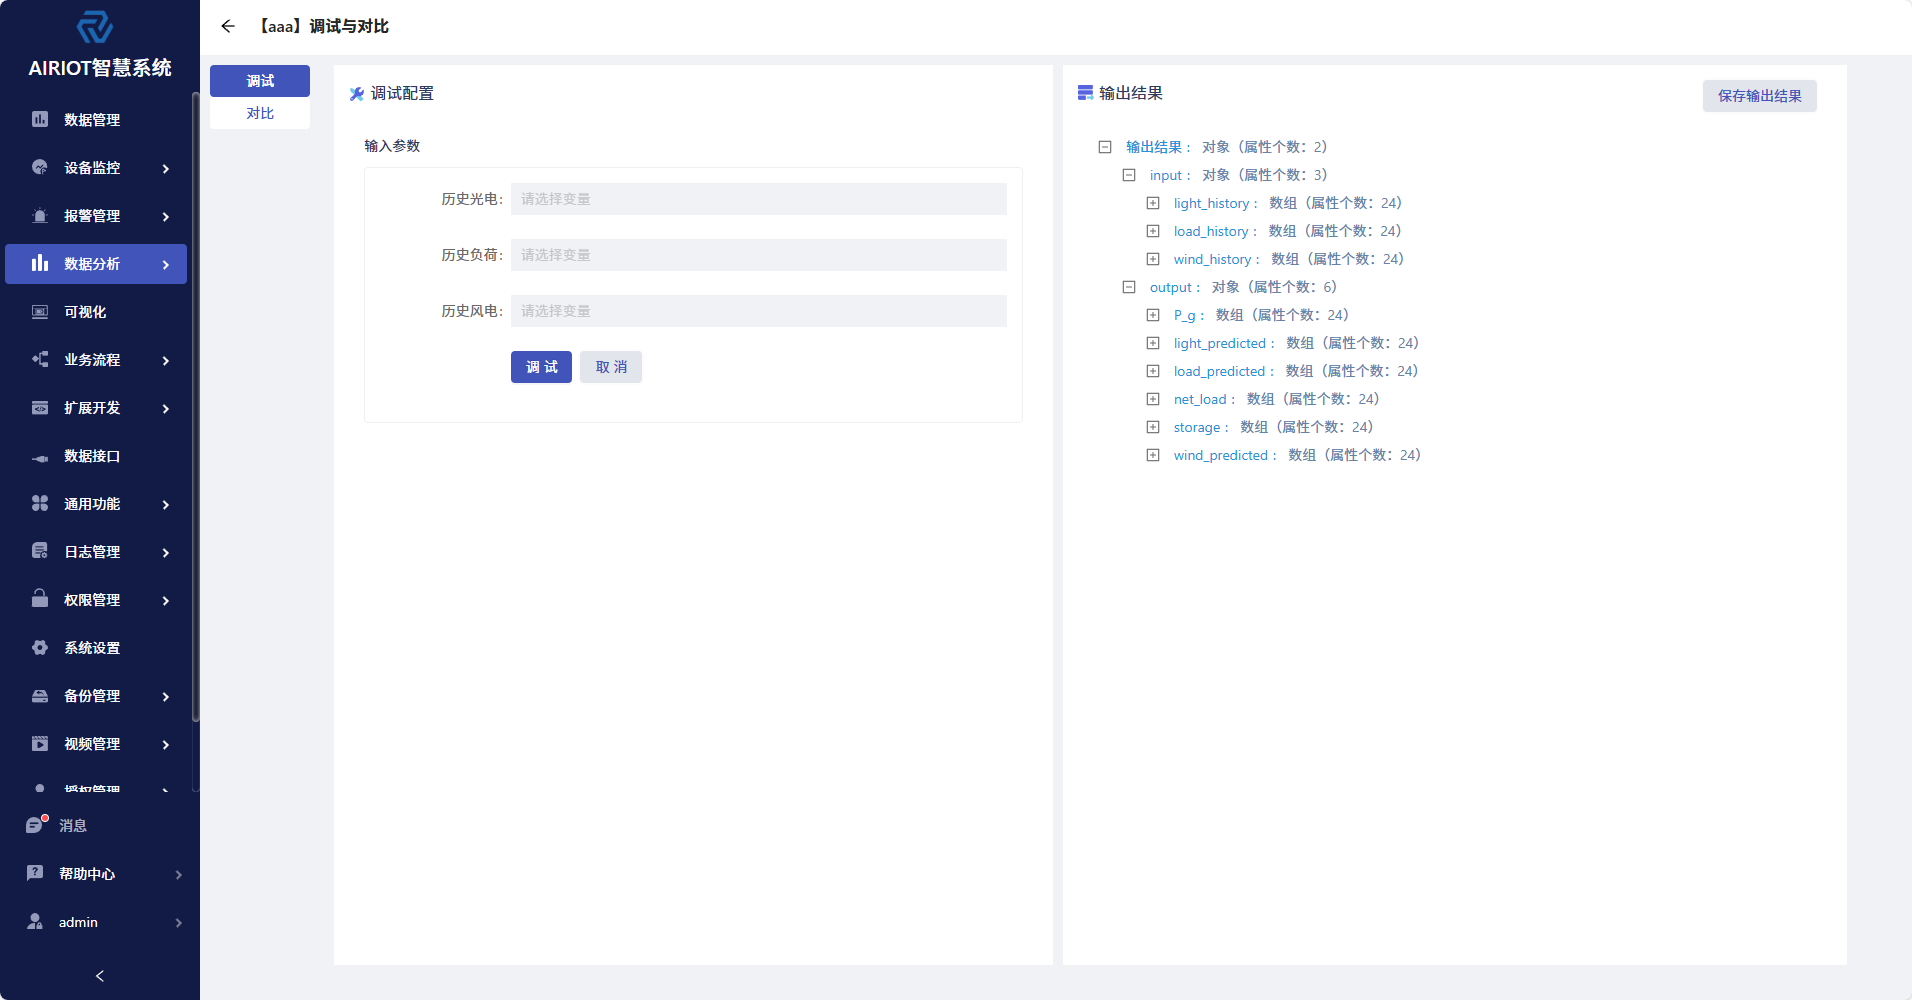Open the 数据接口 menu item

pos(92,456)
